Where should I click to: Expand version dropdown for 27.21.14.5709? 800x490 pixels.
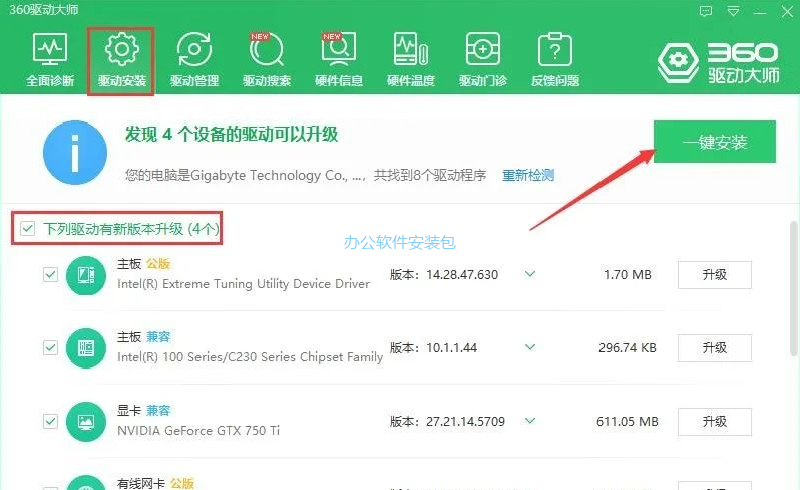(530, 421)
